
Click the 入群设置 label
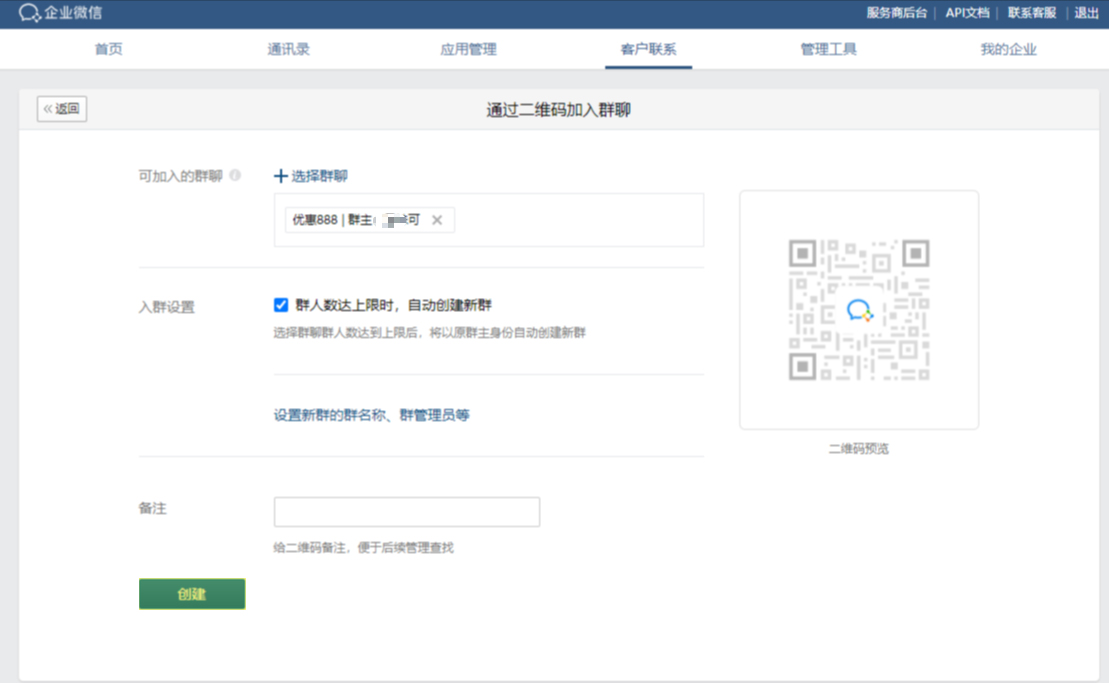tap(166, 307)
